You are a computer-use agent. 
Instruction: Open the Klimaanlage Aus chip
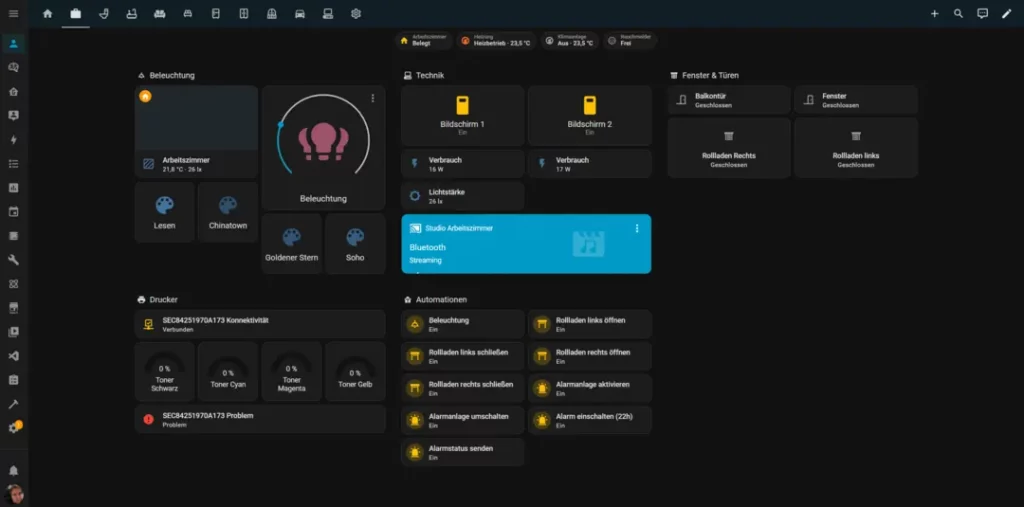[569, 41]
